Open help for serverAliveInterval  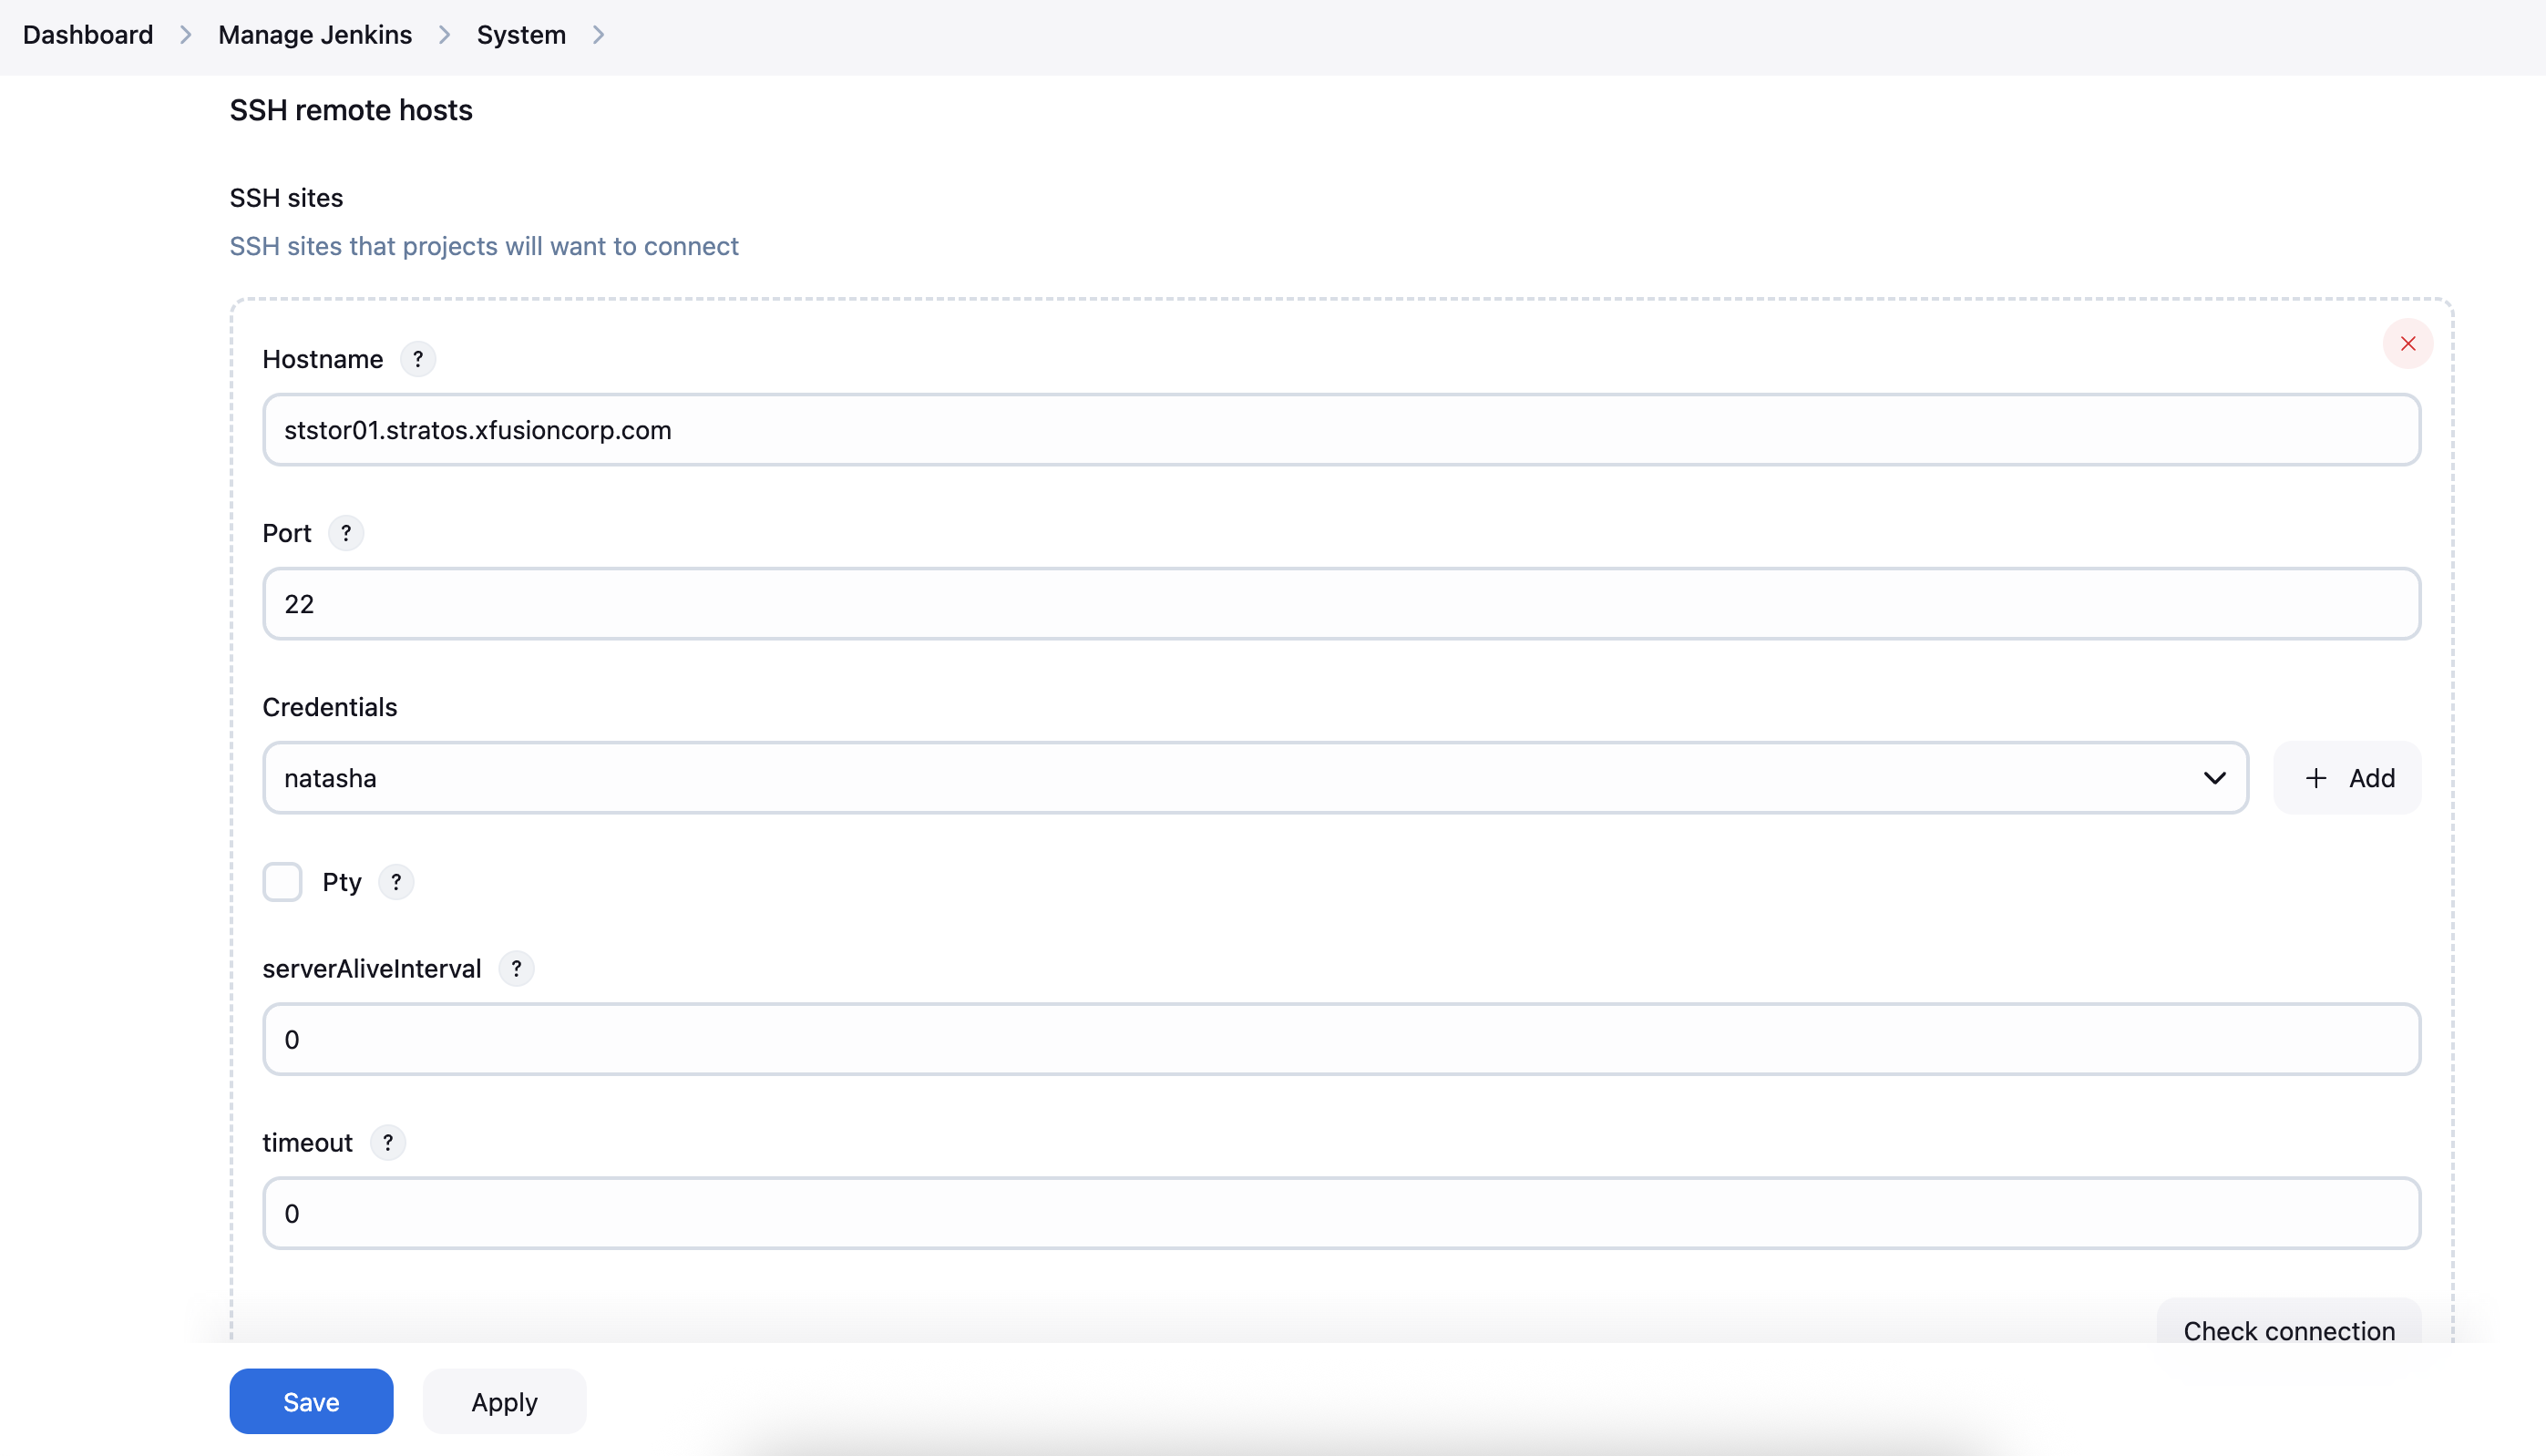[x=517, y=968]
